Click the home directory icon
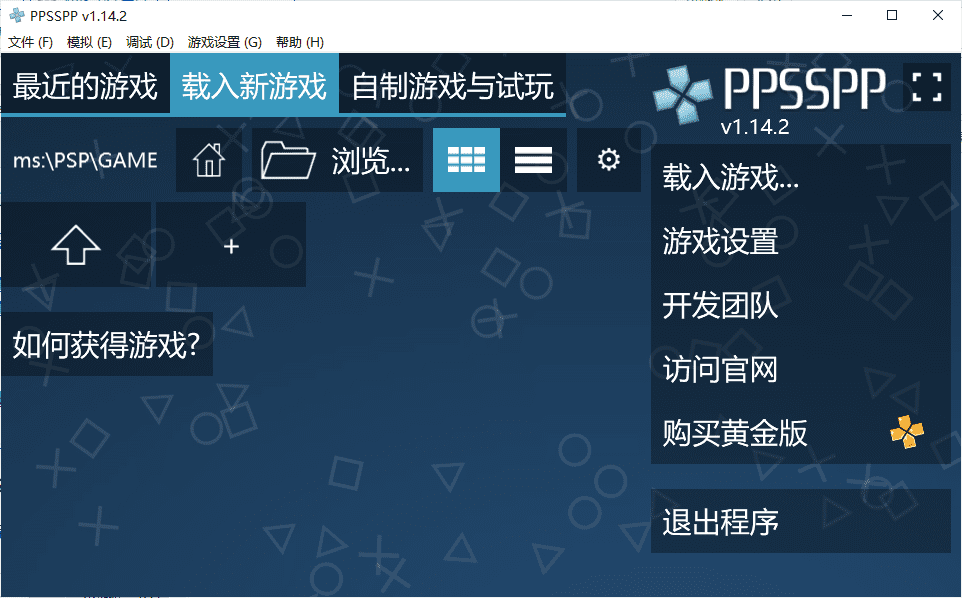This screenshot has width=962, height=598. [208, 160]
